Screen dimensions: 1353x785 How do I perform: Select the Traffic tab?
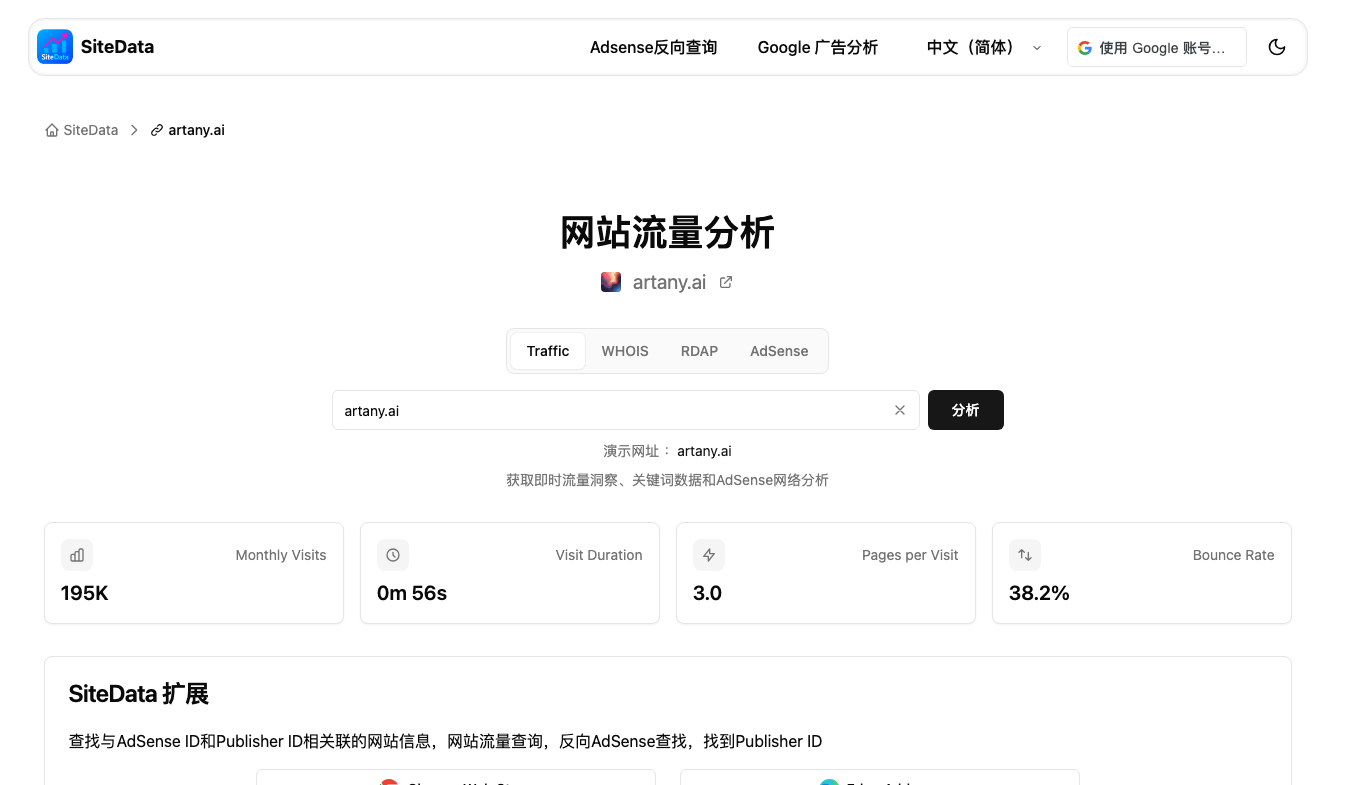pos(547,351)
